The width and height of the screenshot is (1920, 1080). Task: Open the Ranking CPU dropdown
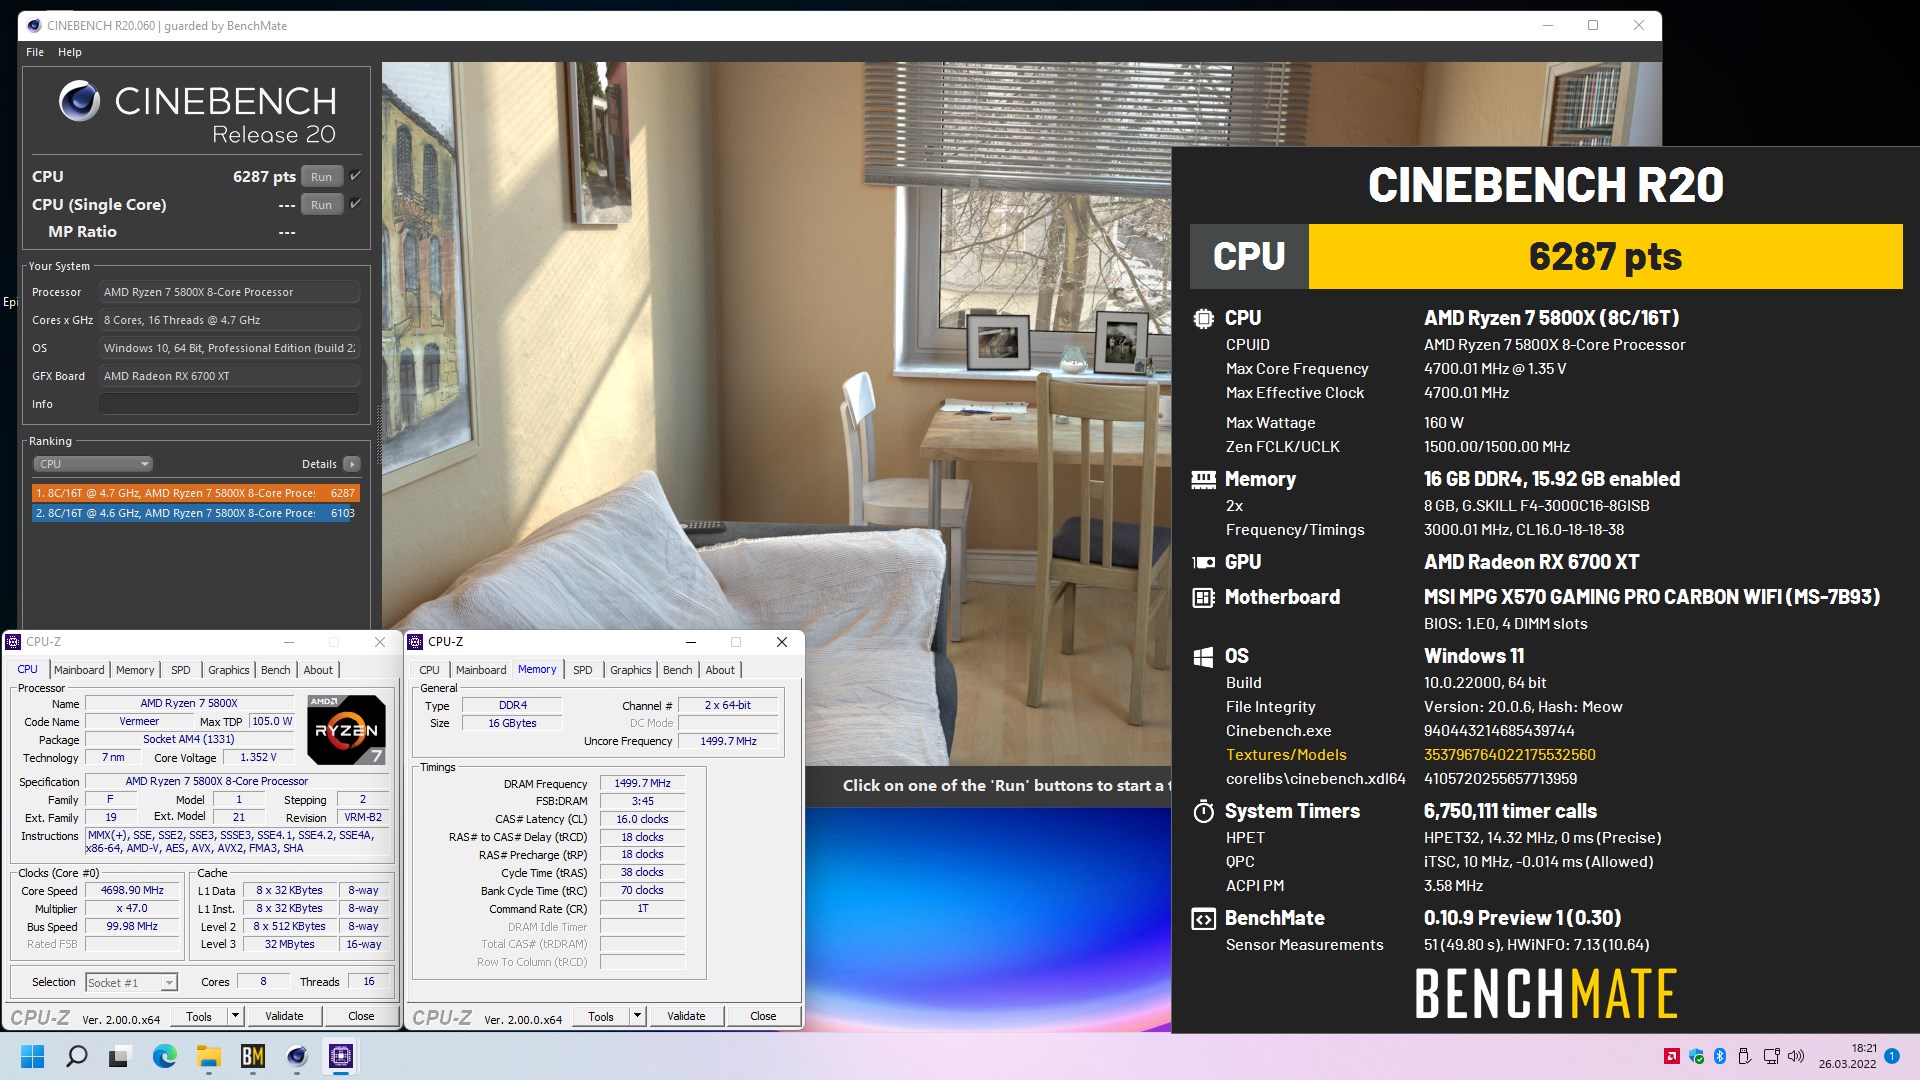pyautogui.click(x=93, y=464)
